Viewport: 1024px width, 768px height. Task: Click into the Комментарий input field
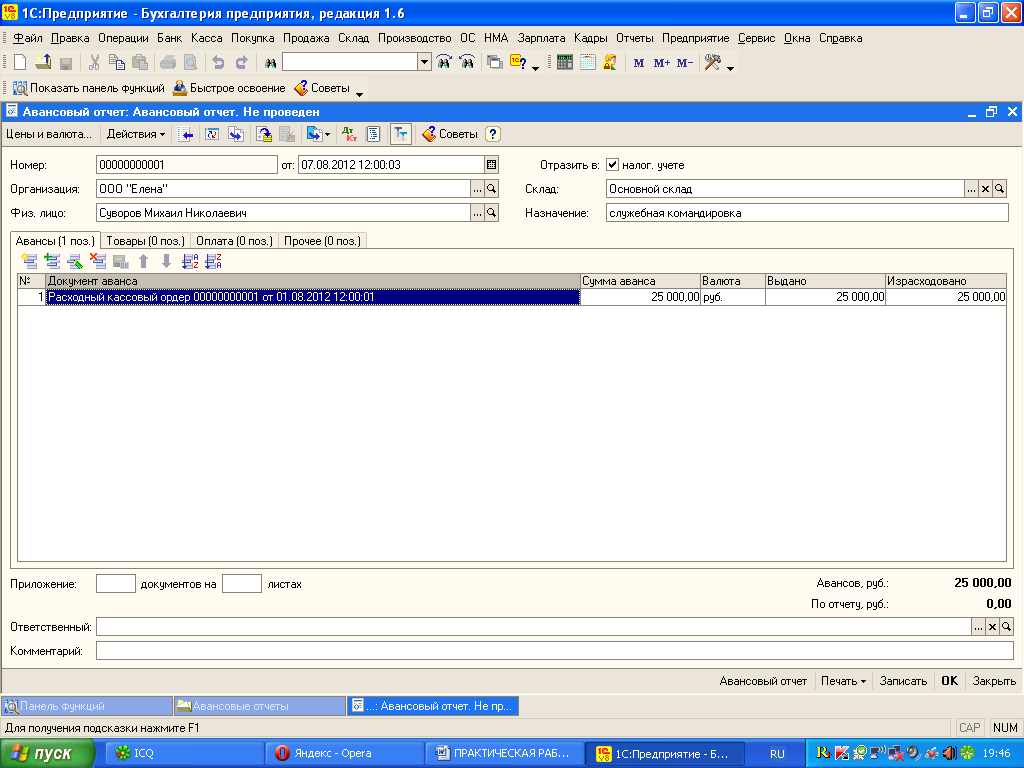(554, 650)
